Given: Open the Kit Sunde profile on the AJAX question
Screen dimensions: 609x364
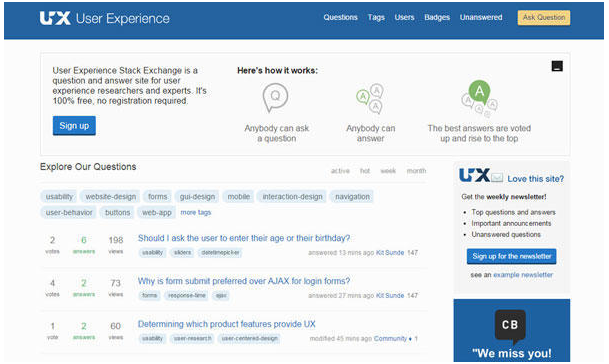Looking at the screenshot, I should (x=390, y=296).
